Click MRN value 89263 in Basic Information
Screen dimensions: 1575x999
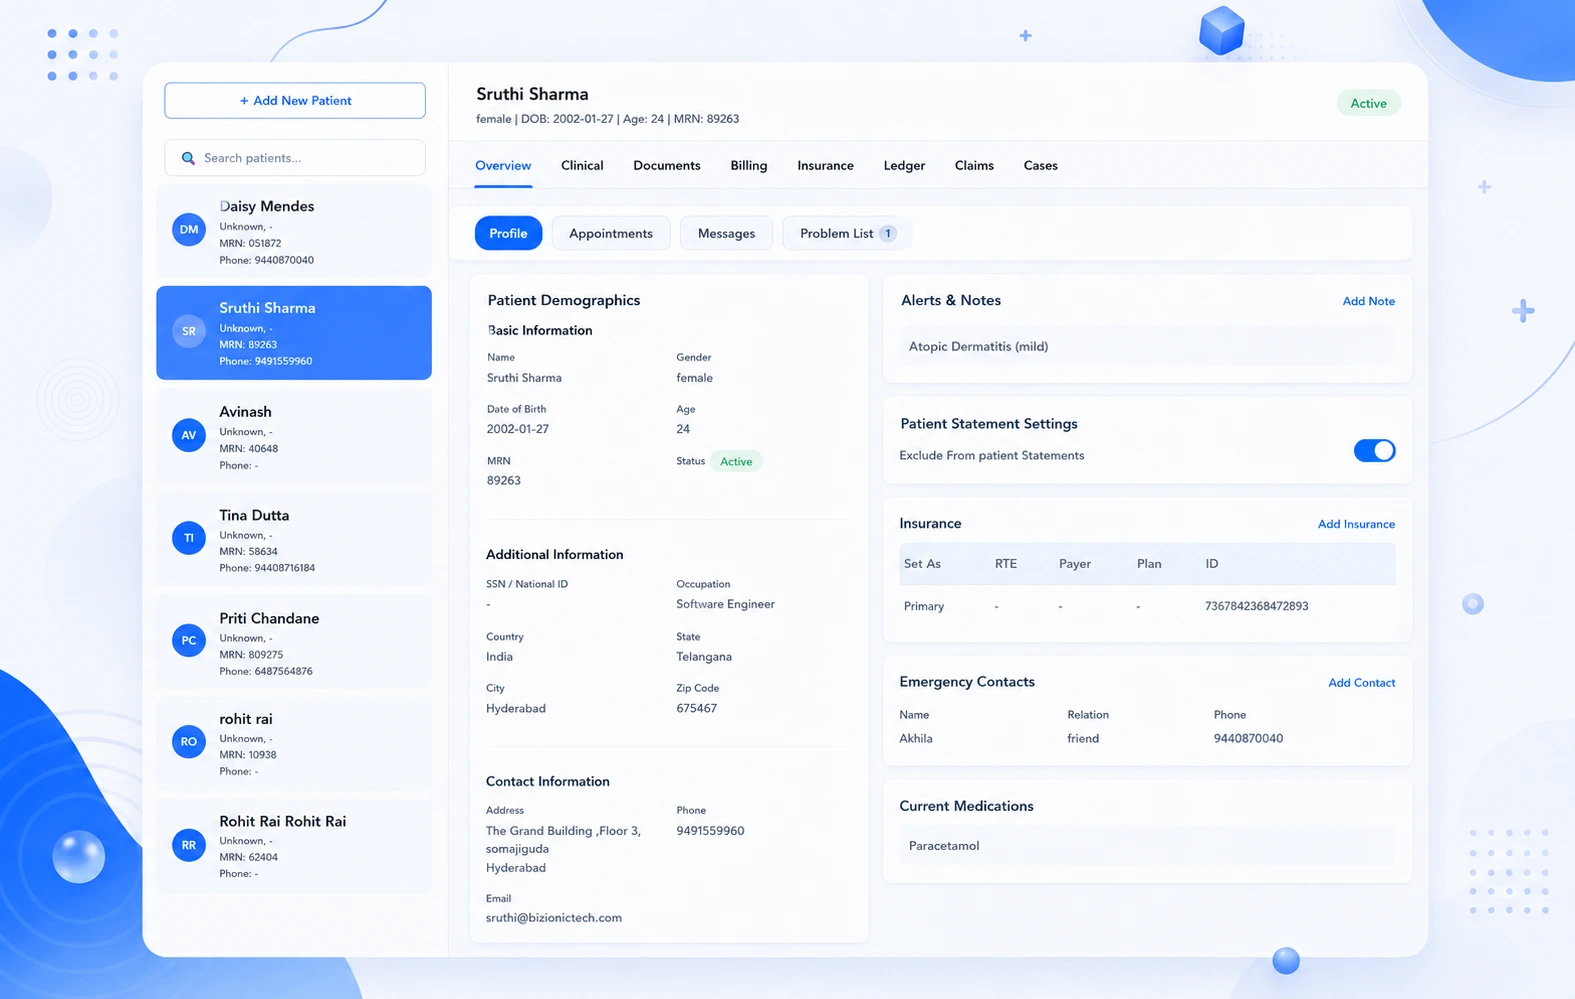(503, 481)
